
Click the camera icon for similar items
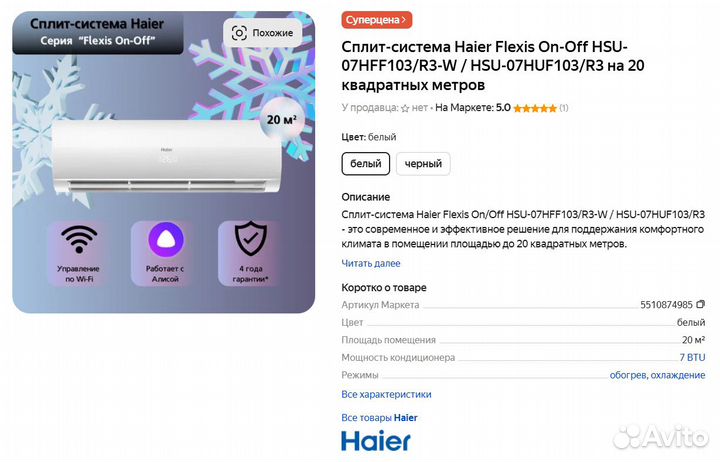[239, 33]
